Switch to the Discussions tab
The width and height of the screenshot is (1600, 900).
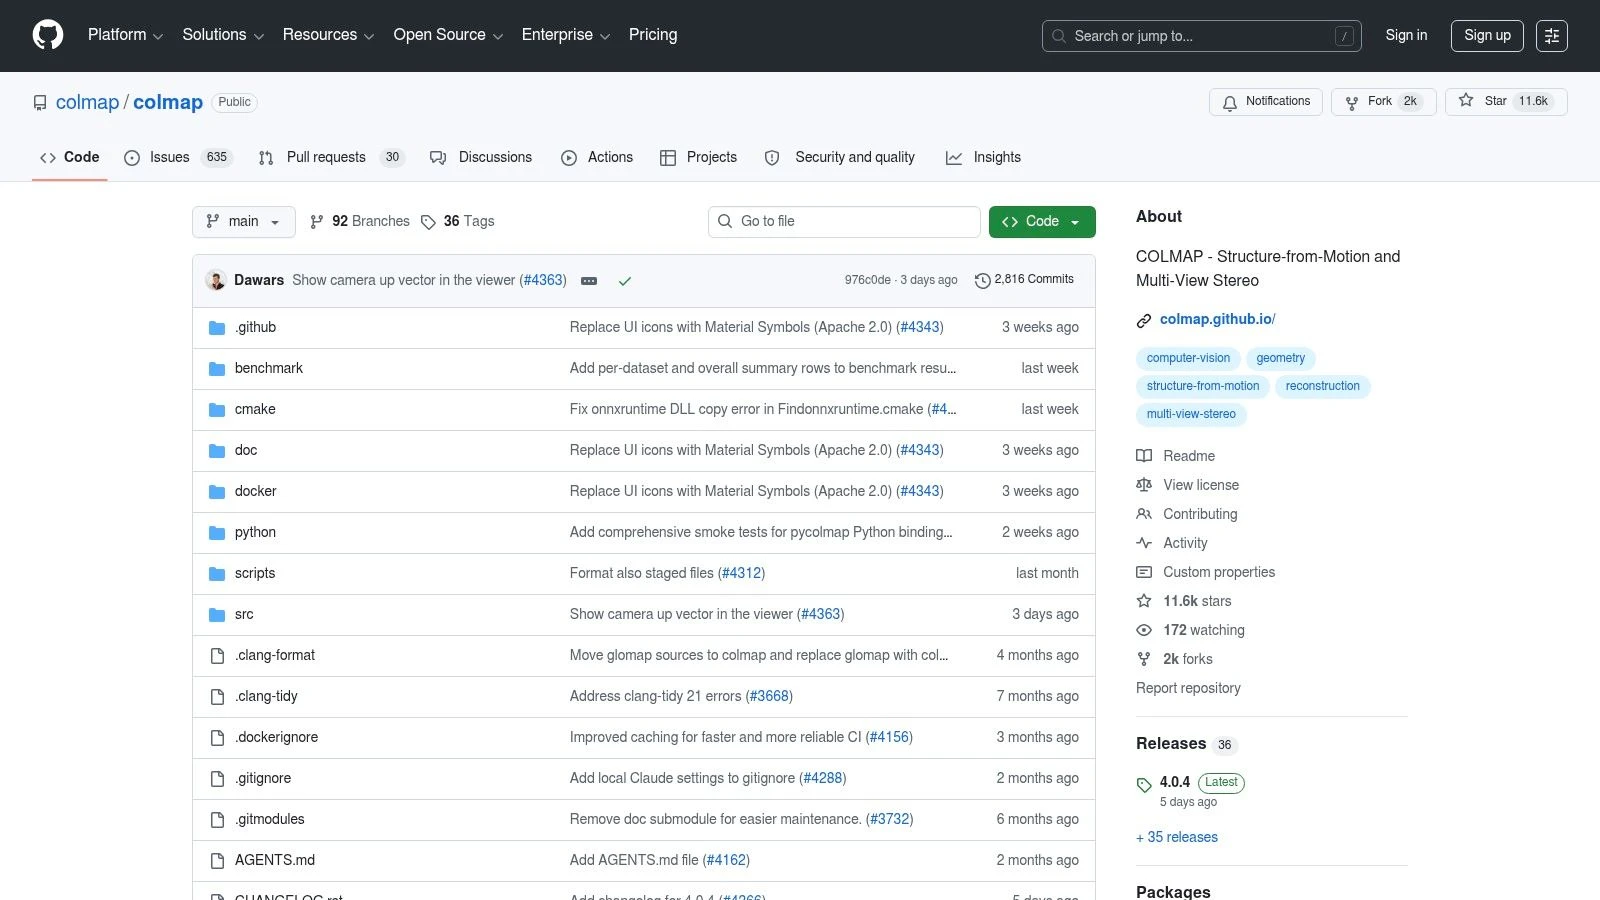click(481, 157)
